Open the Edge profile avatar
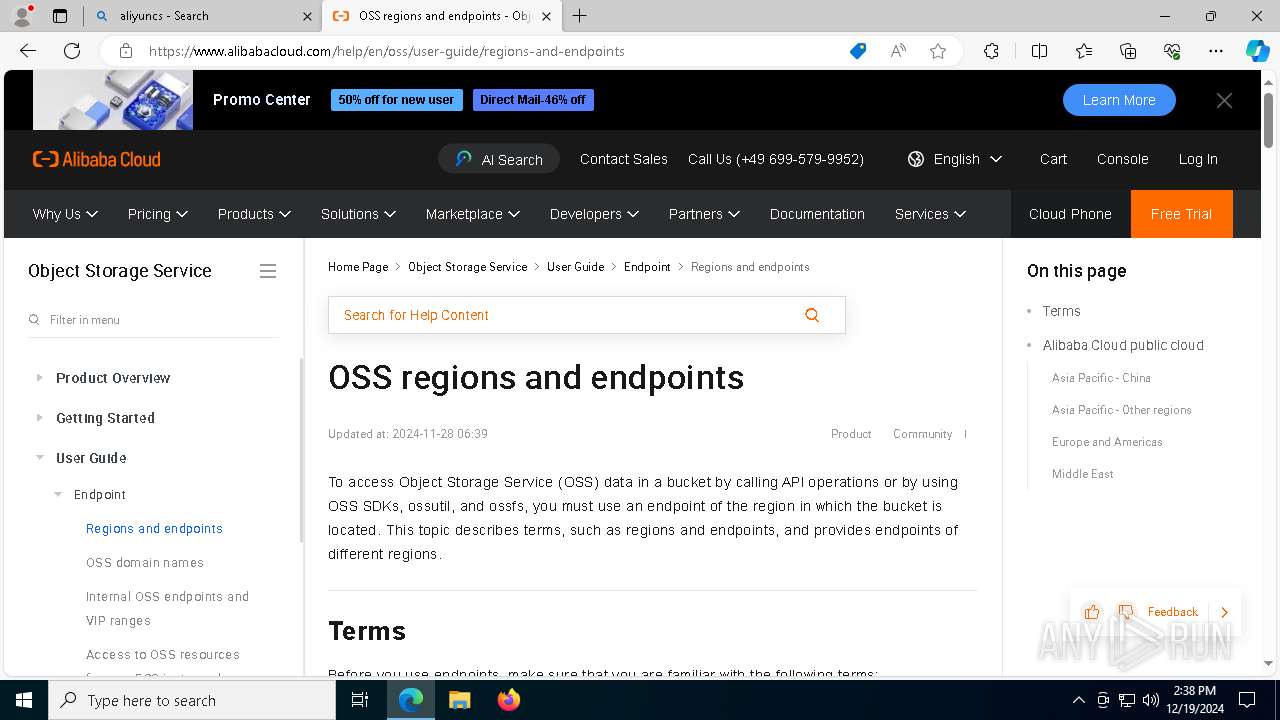The height and width of the screenshot is (720, 1280). pyautogui.click(x=22, y=16)
